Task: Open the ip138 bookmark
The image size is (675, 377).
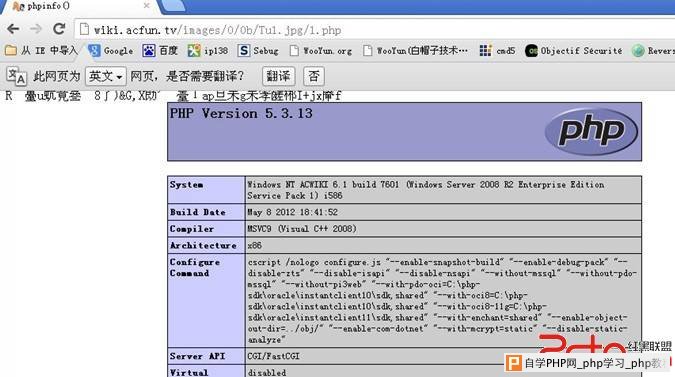Action: (208, 51)
